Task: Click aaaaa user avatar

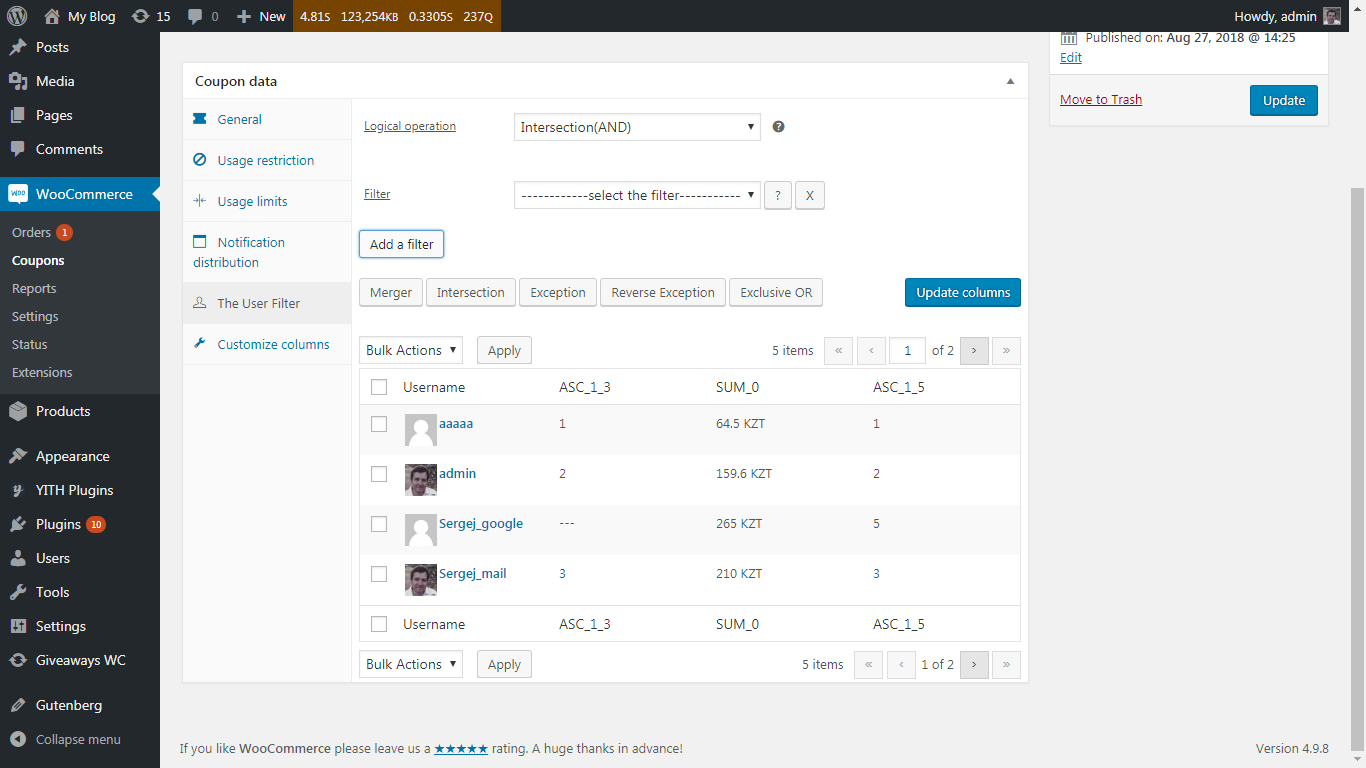Action: [x=421, y=430]
